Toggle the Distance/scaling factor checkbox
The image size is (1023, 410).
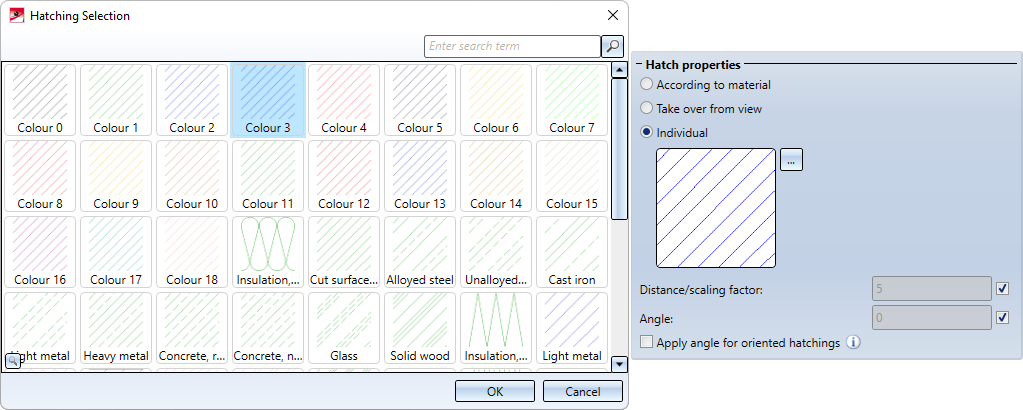tap(1003, 289)
